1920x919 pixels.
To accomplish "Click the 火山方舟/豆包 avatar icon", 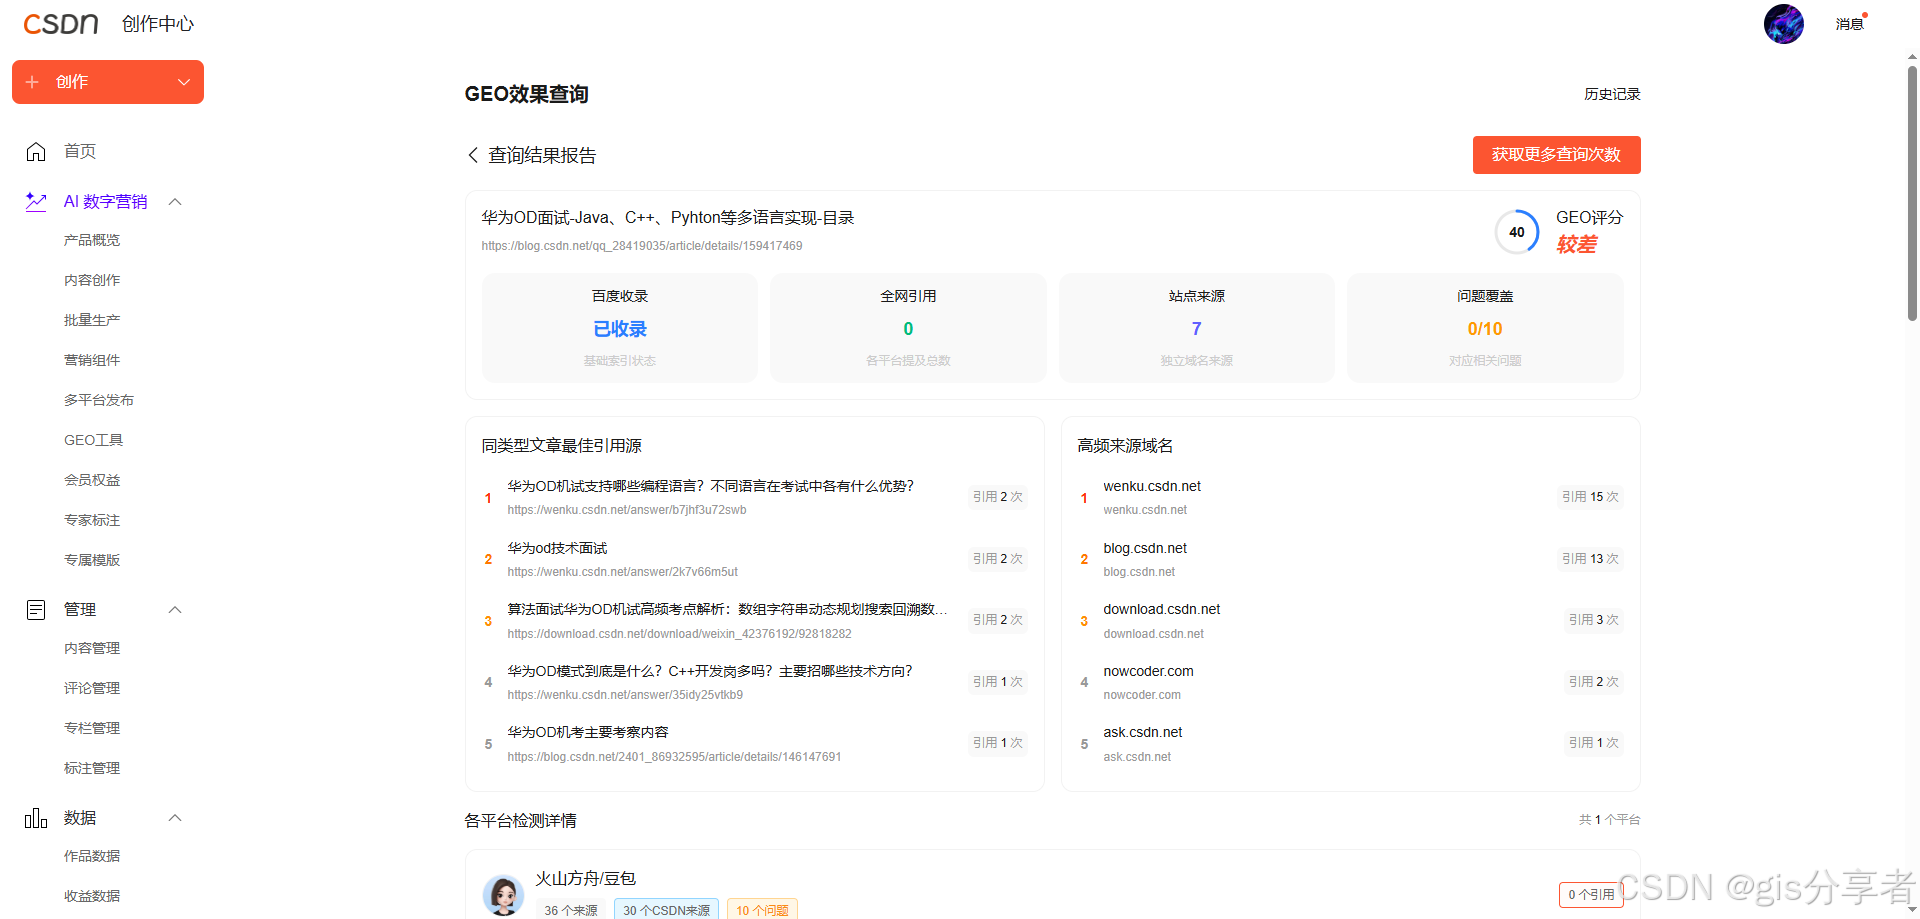I will [x=503, y=895].
